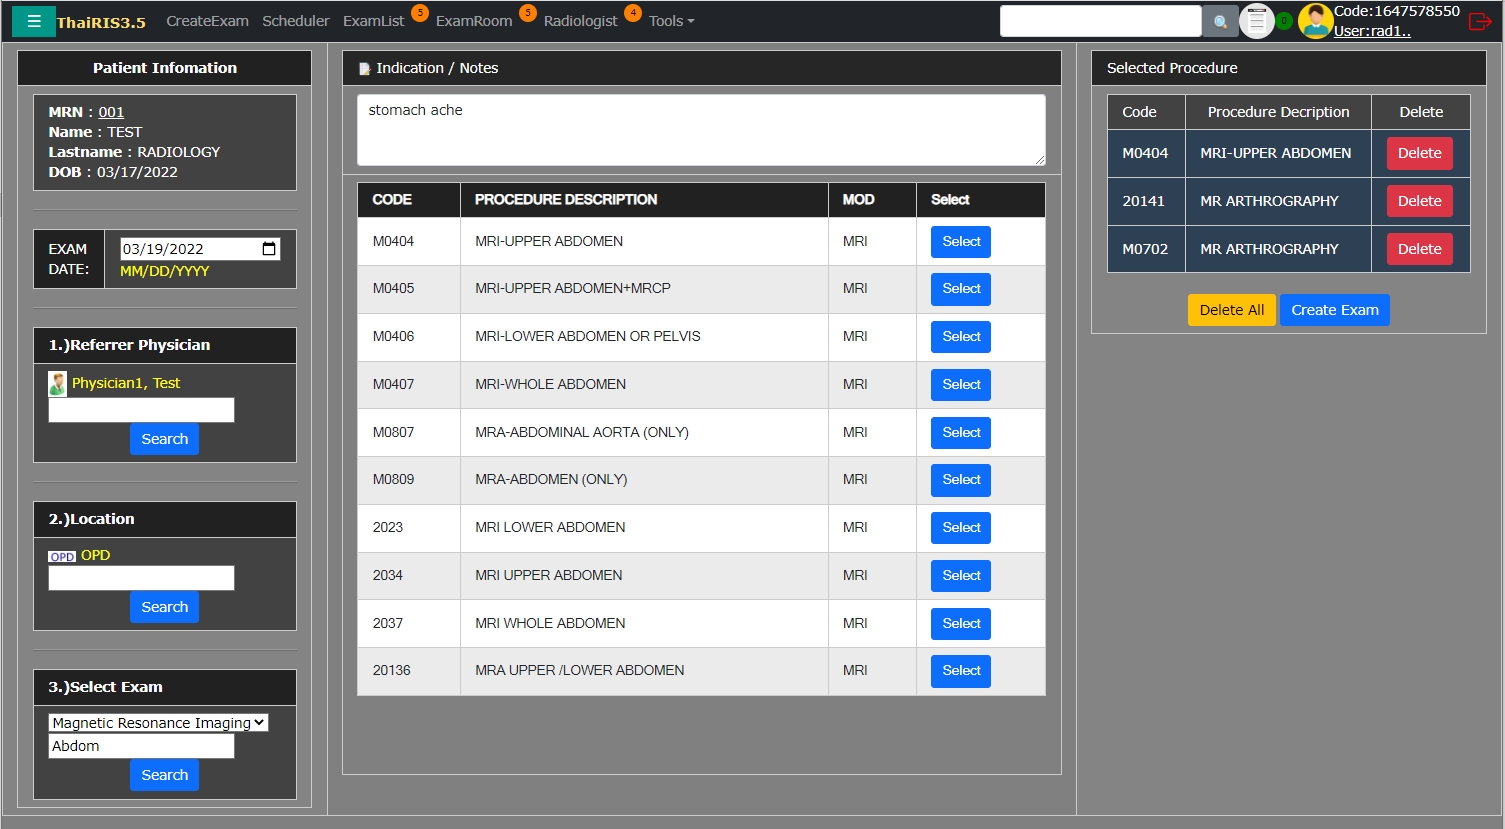Viewport: 1505px width, 829px height.
Task: Open the hamburger sidebar menu
Action: click(33, 21)
